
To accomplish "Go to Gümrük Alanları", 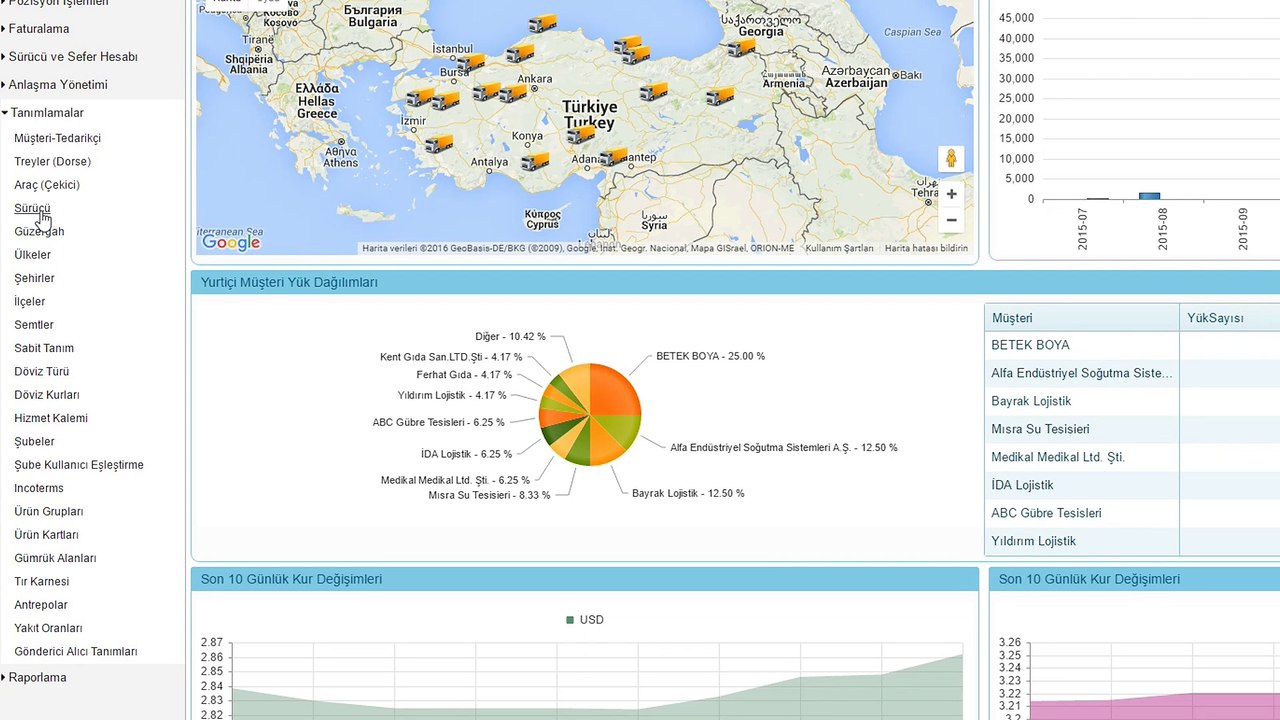I will pyautogui.click(x=55, y=558).
